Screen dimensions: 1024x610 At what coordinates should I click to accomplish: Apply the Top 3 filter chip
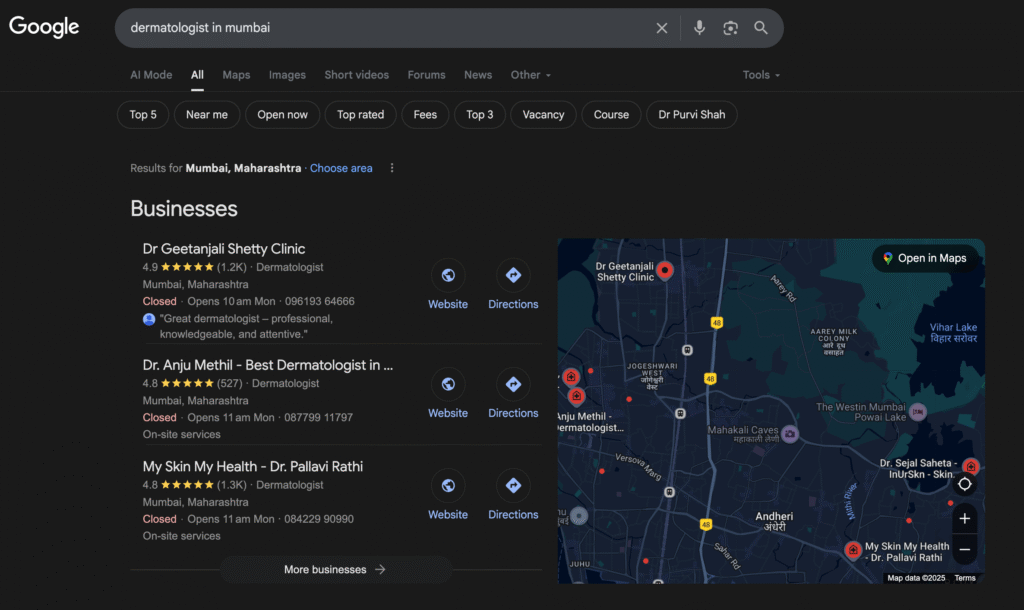[x=480, y=115]
